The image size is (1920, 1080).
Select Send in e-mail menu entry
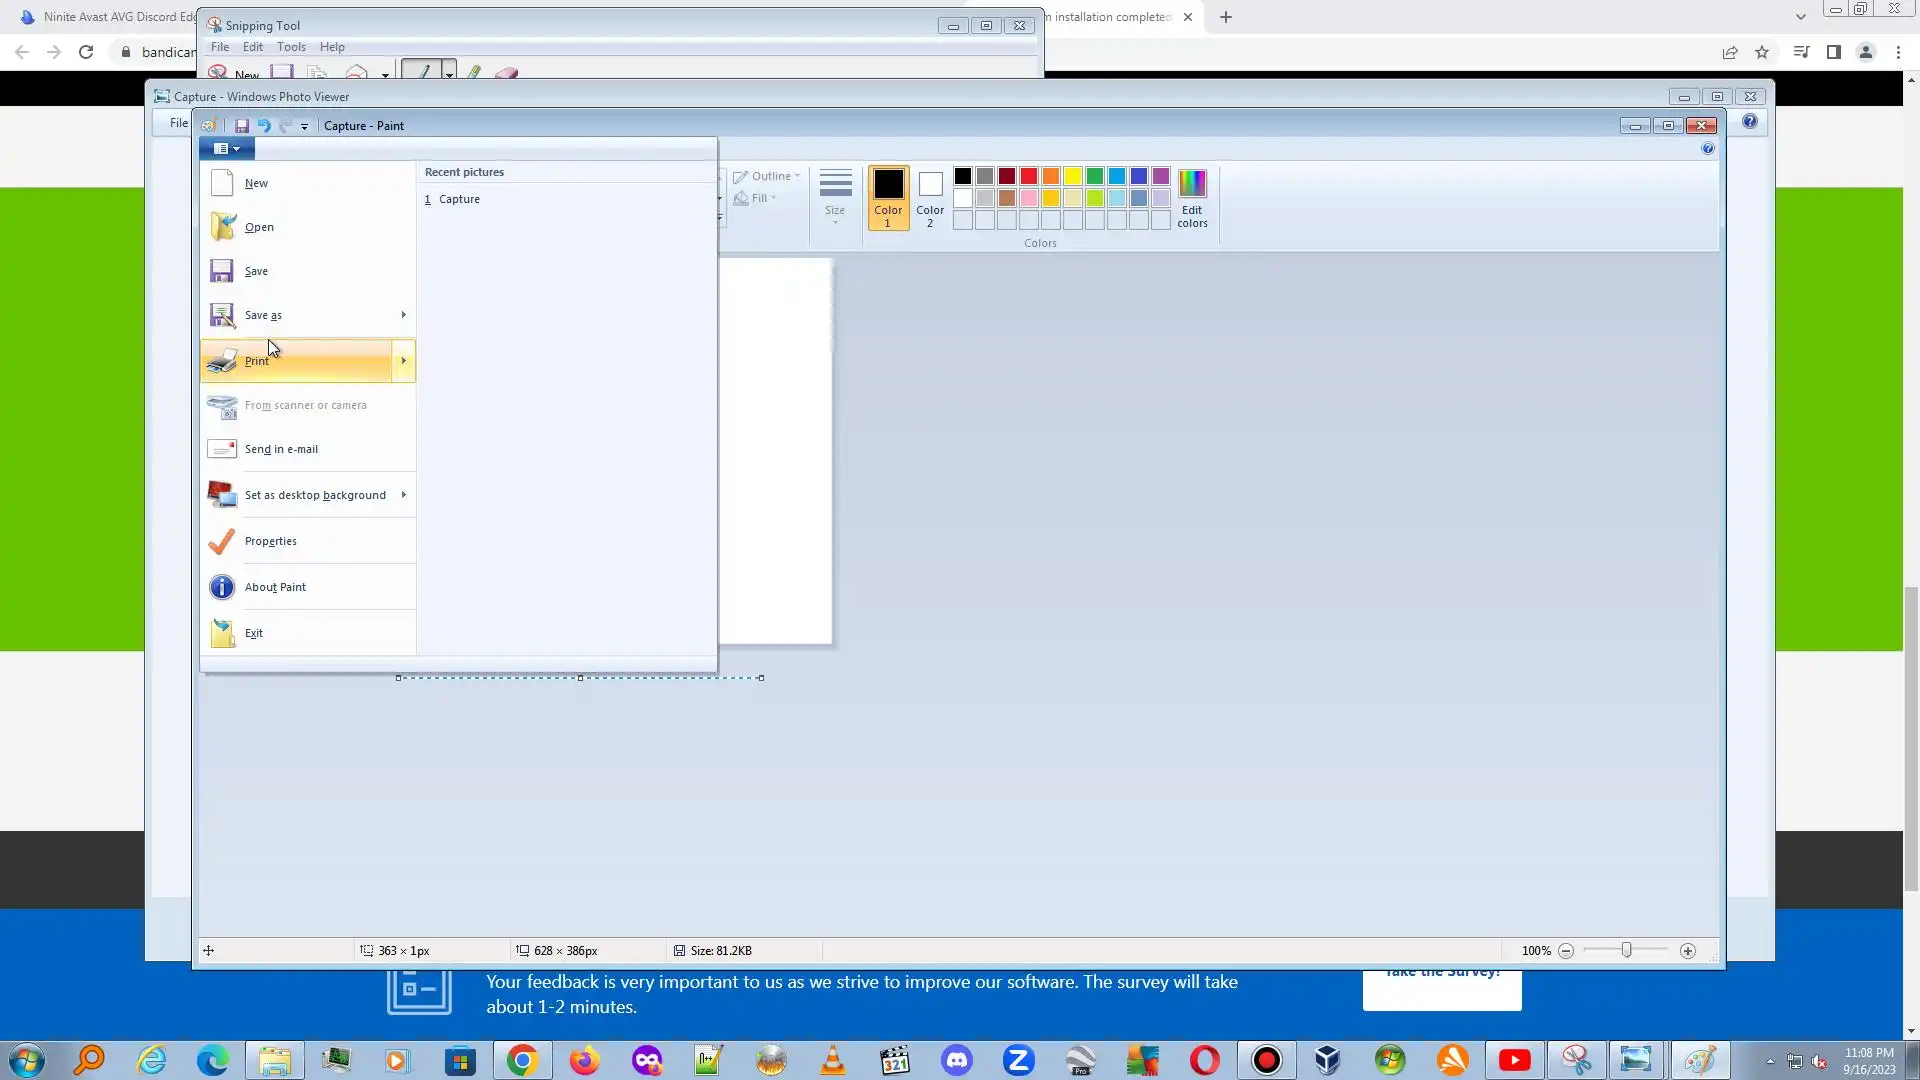(281, 449)
